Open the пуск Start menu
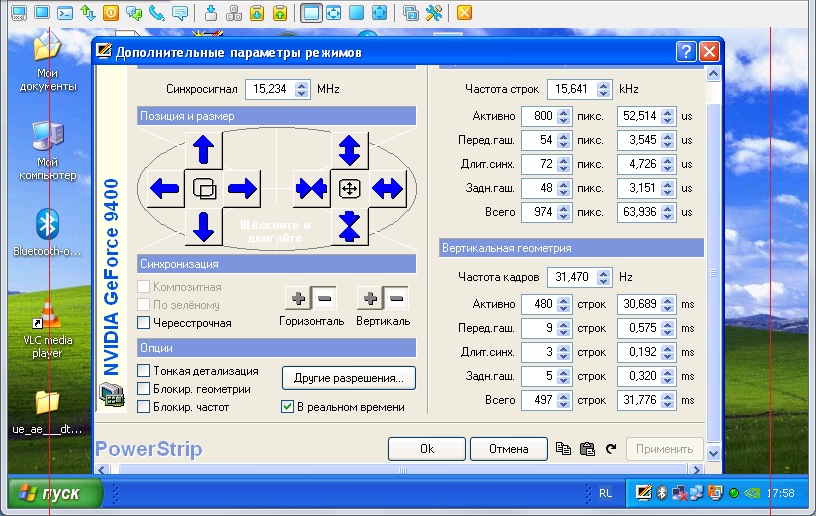The width and height of the screenshot is (816, 516). tap(56, 493)
